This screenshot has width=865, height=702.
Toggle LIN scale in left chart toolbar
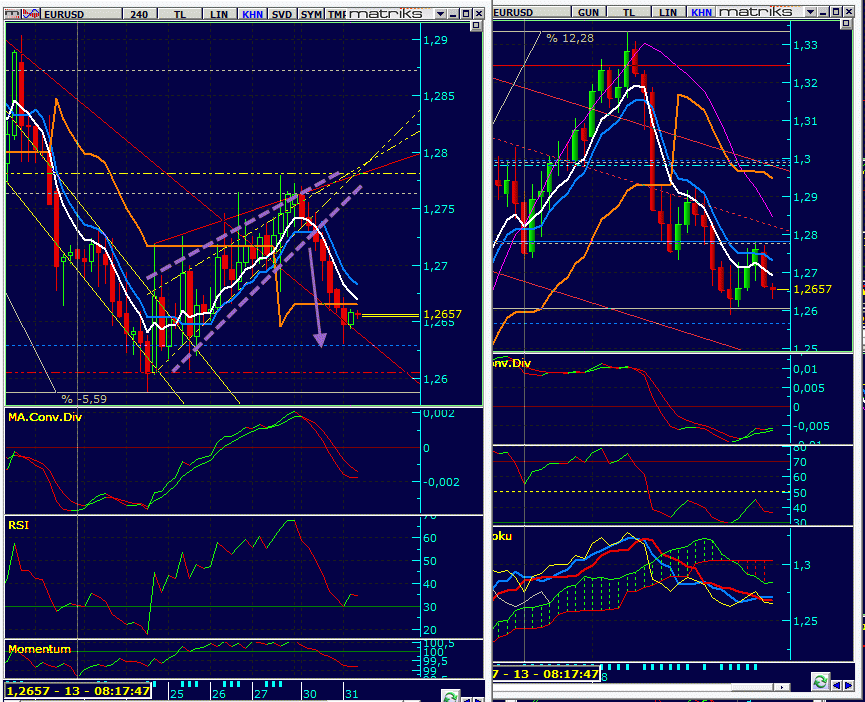click(220, 13)
